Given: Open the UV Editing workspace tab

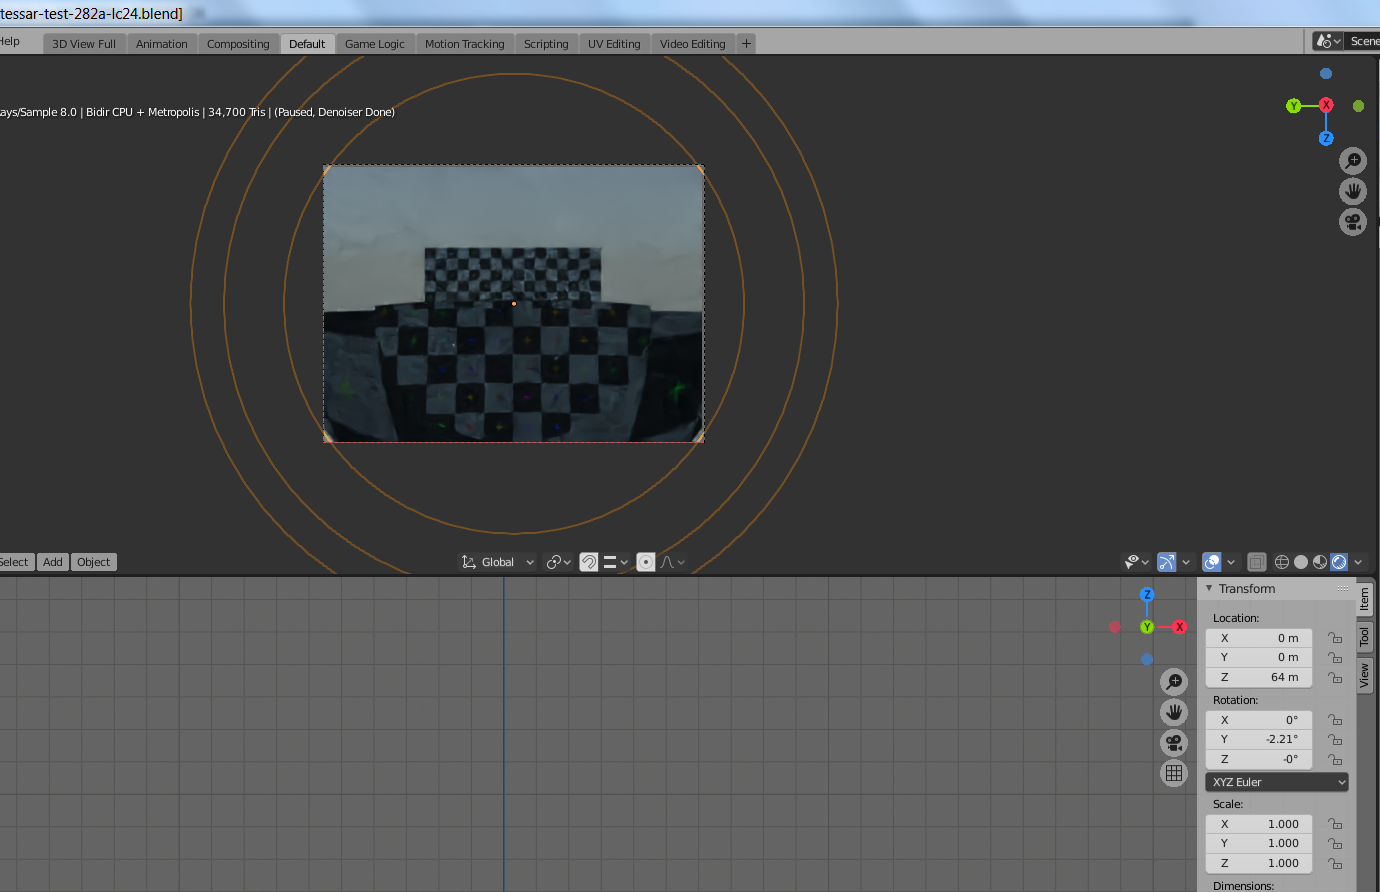Looking at the screenshot, I should (614, 44).
